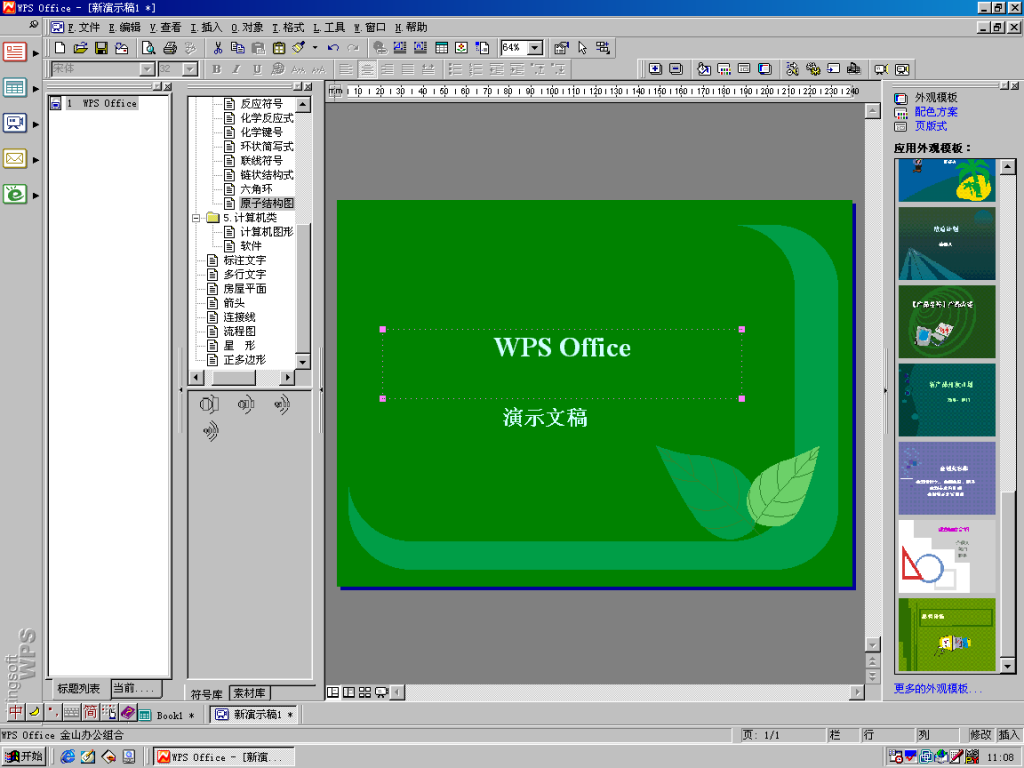Open the purple help book icon in the input bar
The height and width of the screenshot is (768, 1024).
[127, 712]
